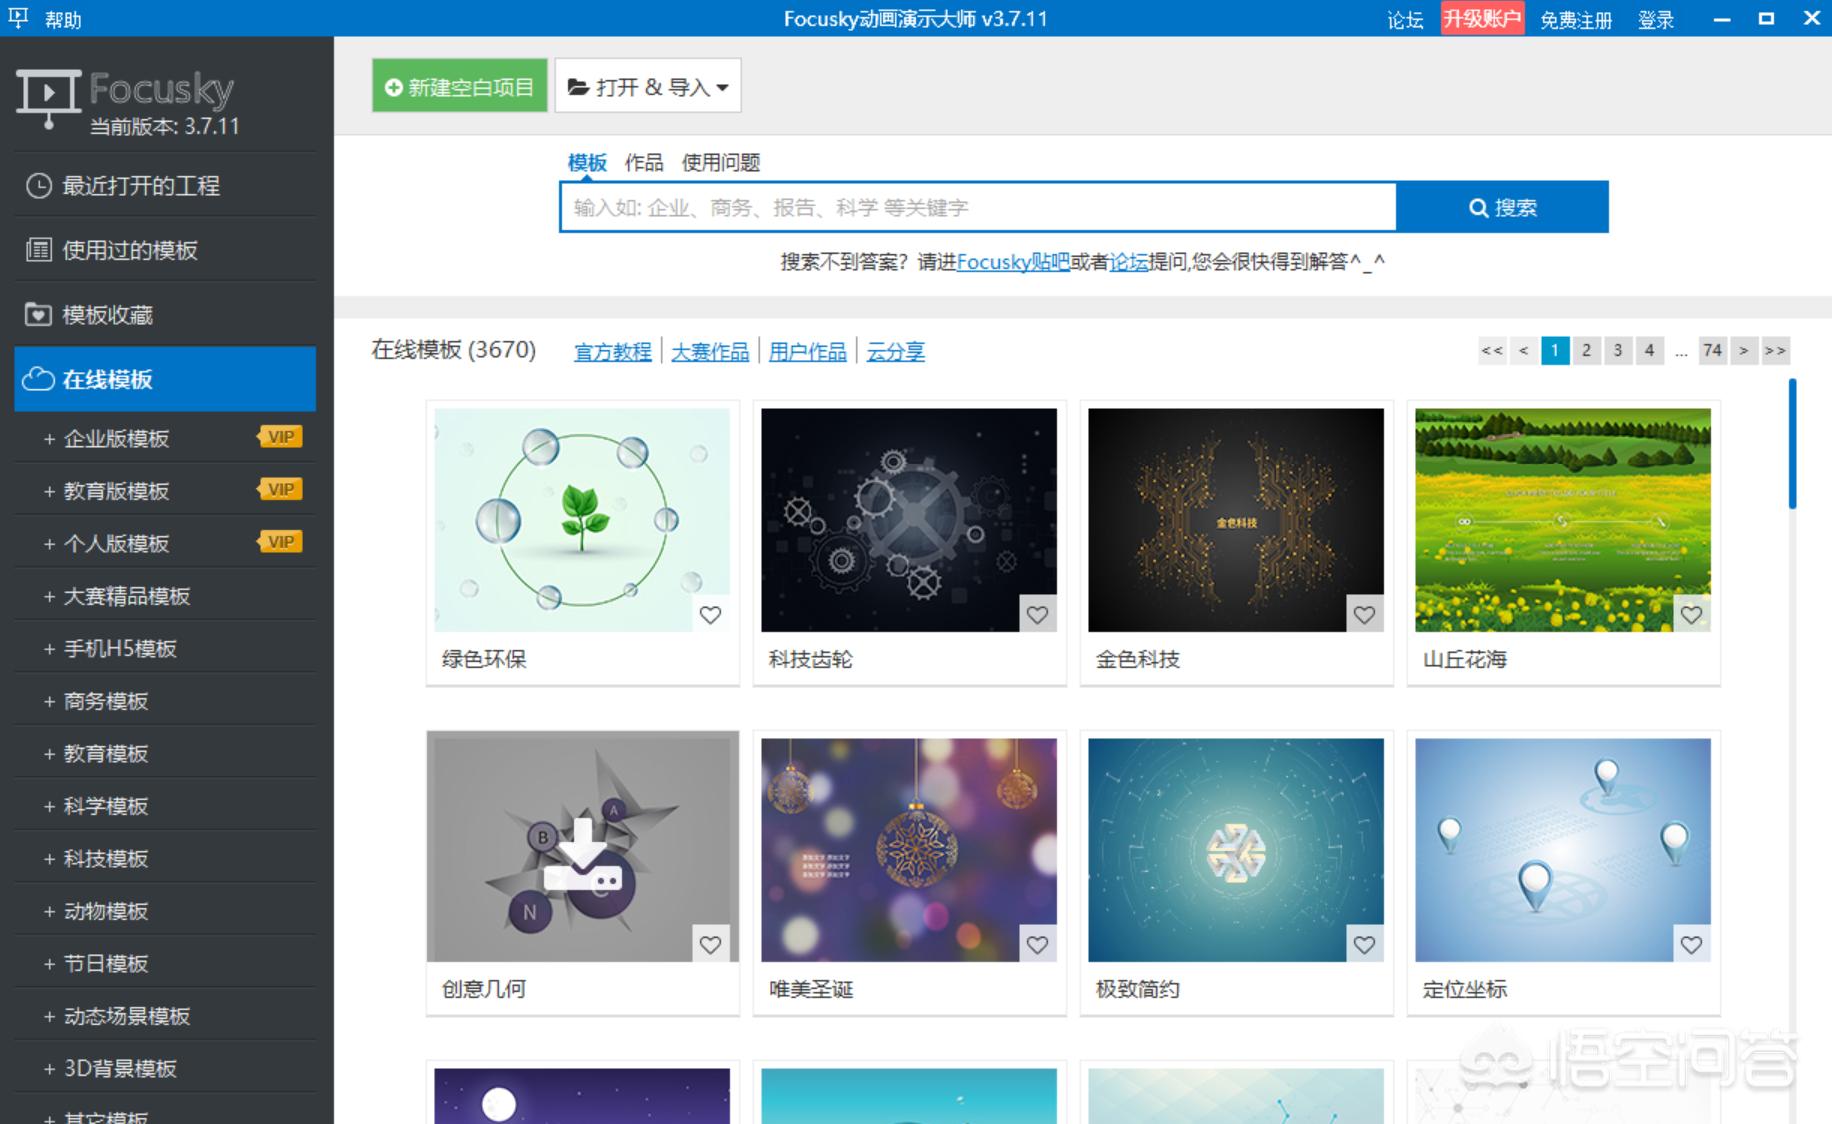Open the 帮助 menu
The height and width of the screenshot is (1124, 1832).
[62, 18]
